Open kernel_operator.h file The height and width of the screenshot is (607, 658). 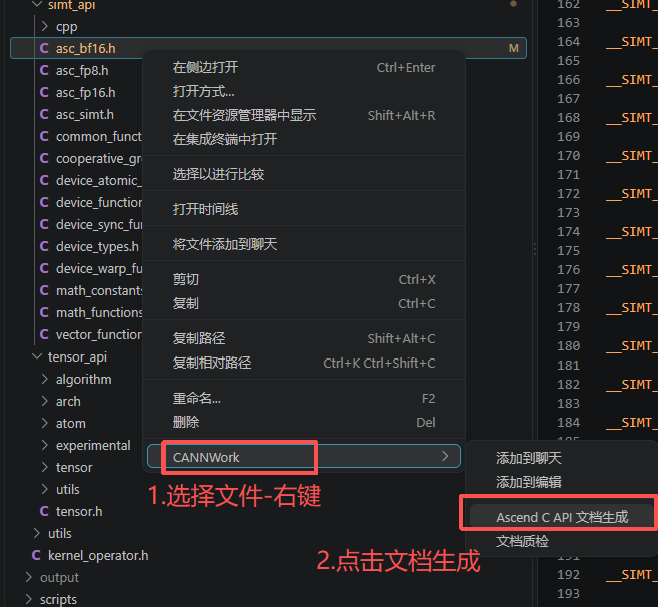[x=98, y=556]
